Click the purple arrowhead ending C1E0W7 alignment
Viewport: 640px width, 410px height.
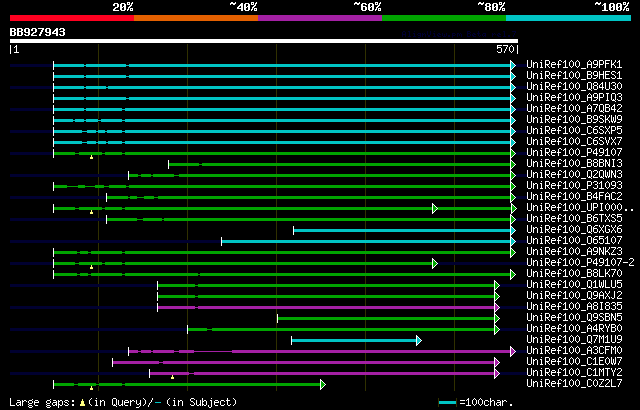[x=497, y=362]
